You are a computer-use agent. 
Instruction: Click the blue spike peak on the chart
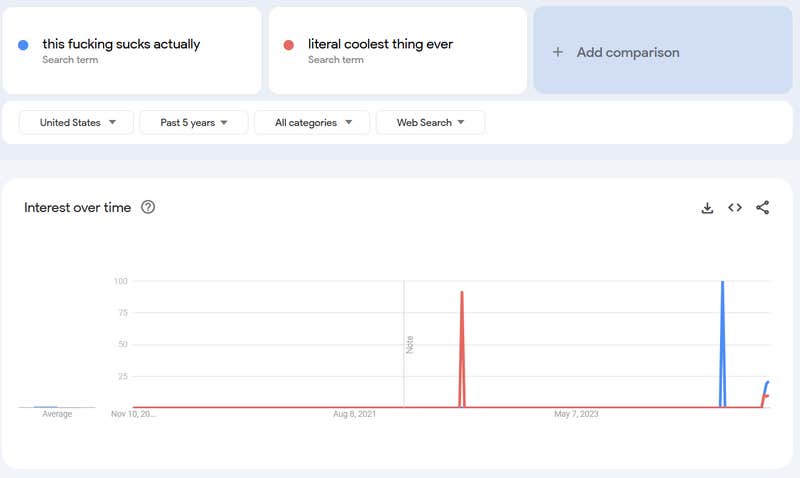click(x=722, y=283)
